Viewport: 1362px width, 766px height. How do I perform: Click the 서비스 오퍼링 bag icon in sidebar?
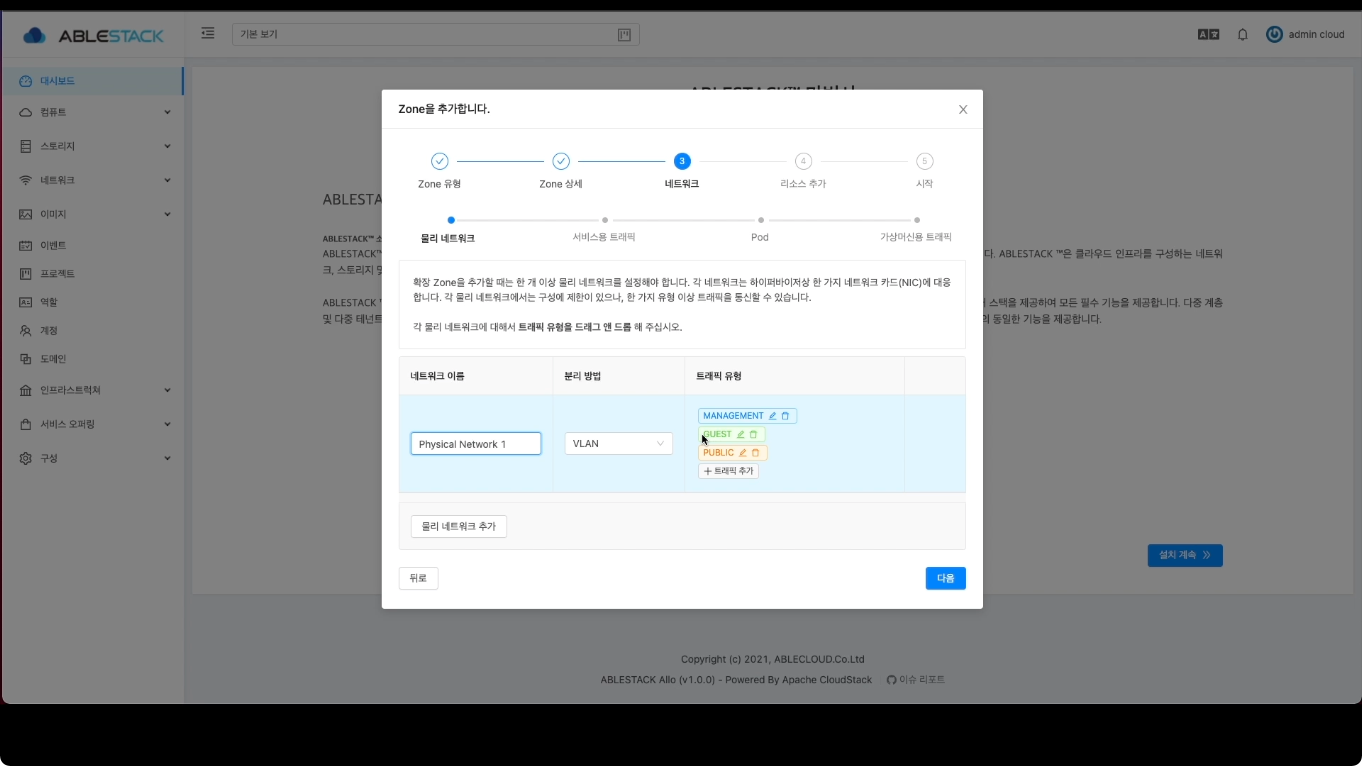coord(26,424)
